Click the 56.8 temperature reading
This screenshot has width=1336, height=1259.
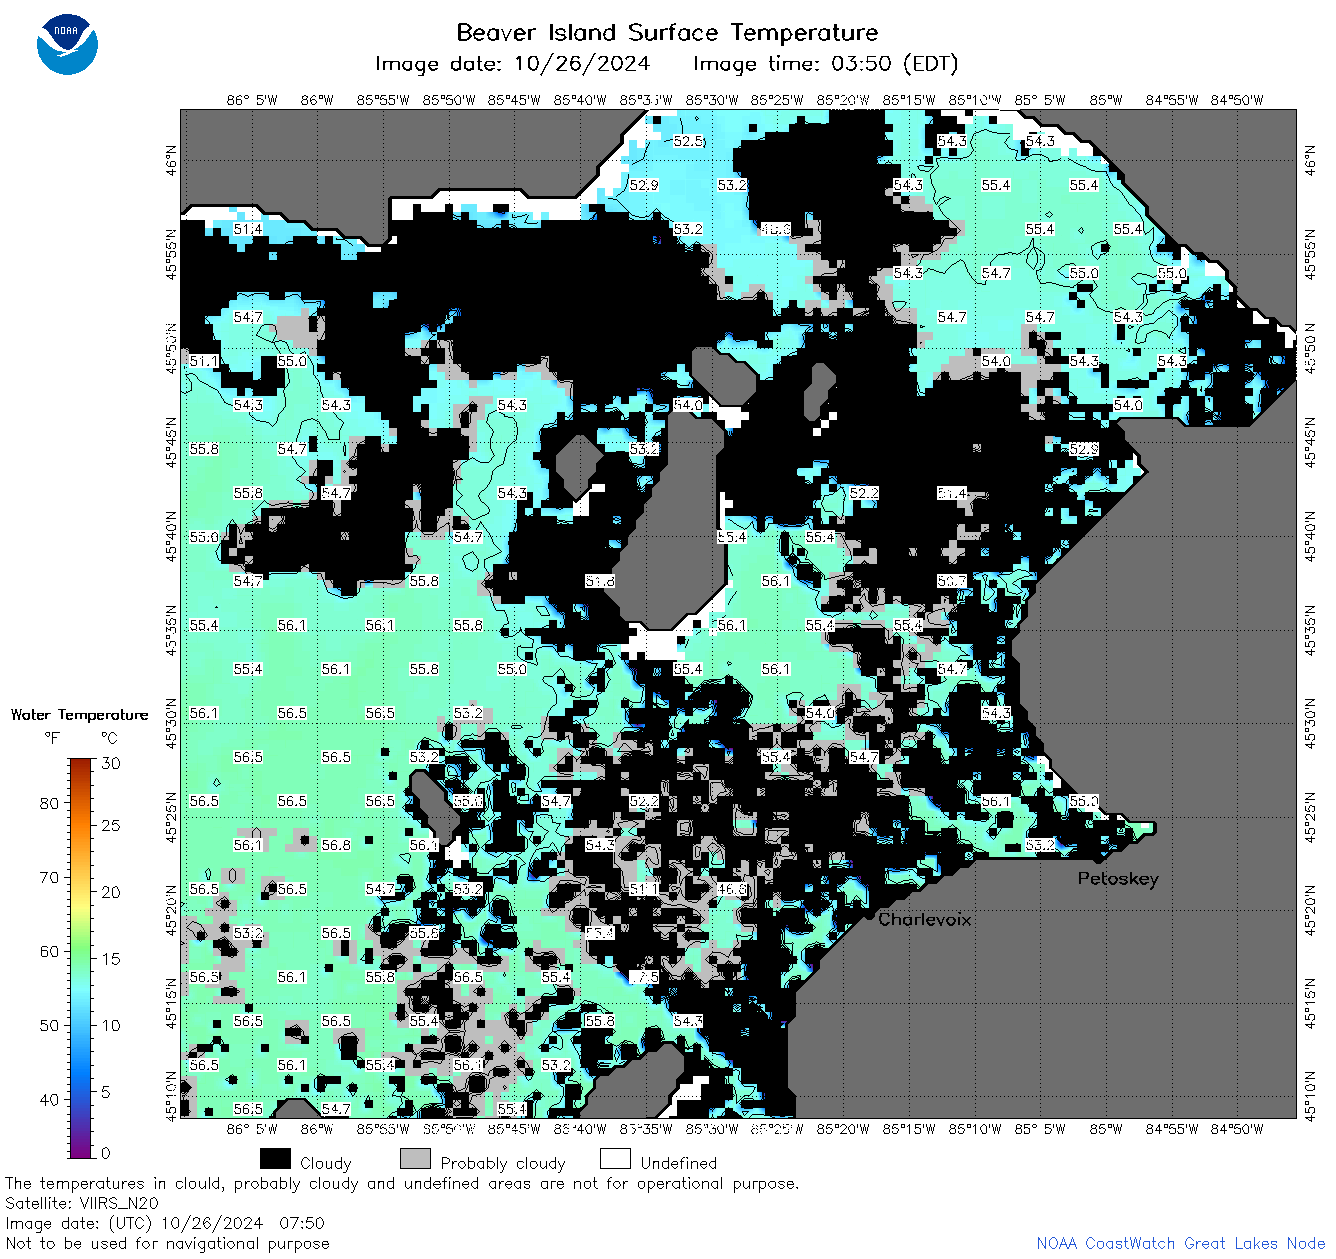336,845
